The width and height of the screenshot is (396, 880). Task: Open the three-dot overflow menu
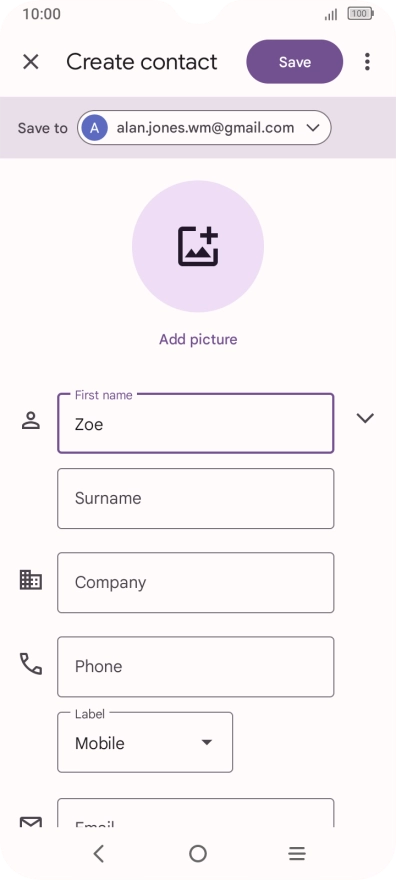[x=367, y=62]
